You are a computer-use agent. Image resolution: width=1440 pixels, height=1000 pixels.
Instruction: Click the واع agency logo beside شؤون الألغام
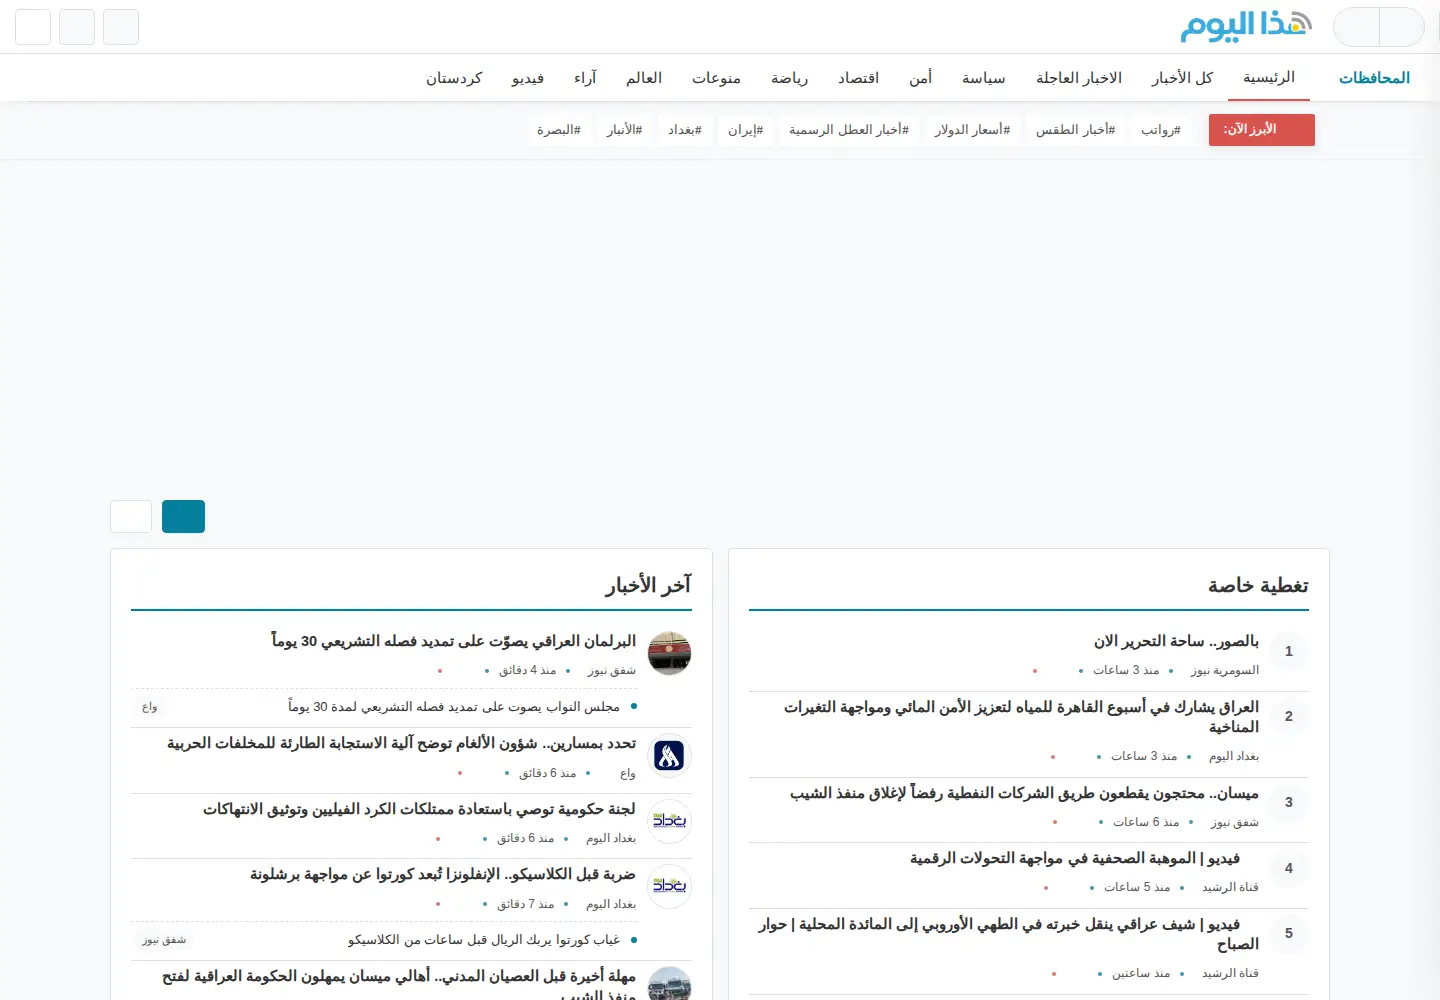click(669, 755)
